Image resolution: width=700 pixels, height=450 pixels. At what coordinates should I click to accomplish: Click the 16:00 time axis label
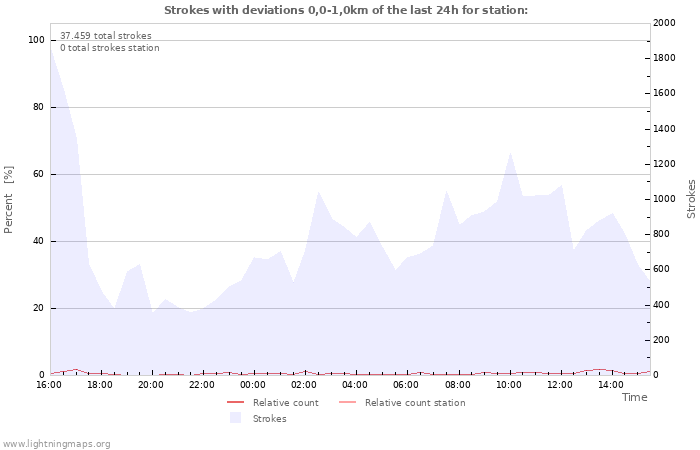coord(49,384)
